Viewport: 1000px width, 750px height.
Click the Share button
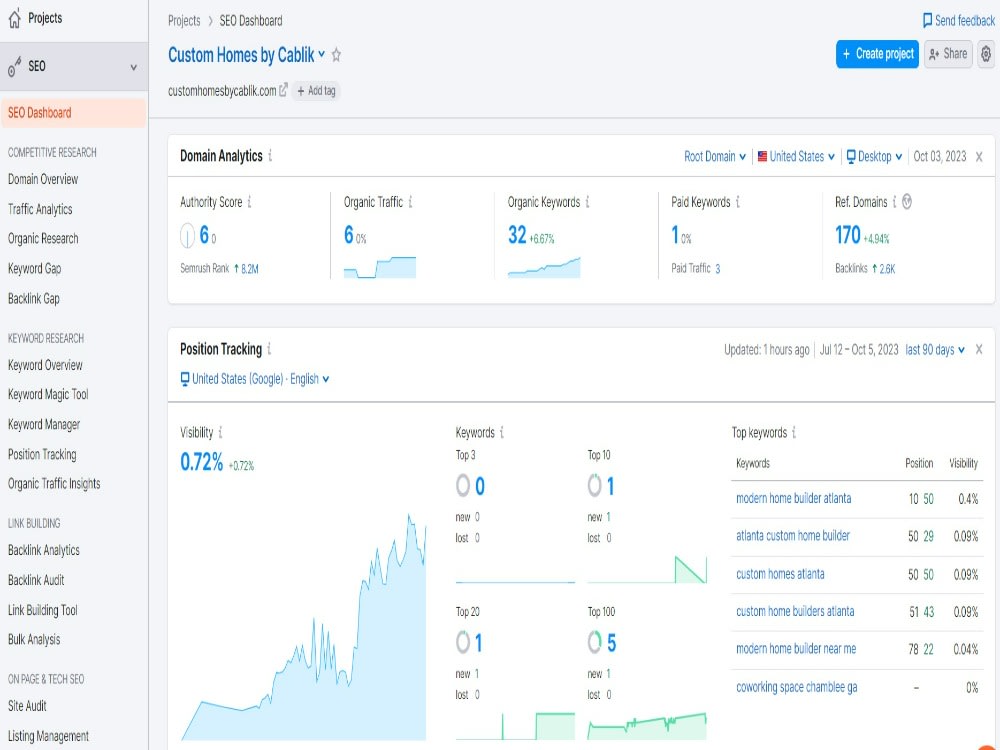948,54
